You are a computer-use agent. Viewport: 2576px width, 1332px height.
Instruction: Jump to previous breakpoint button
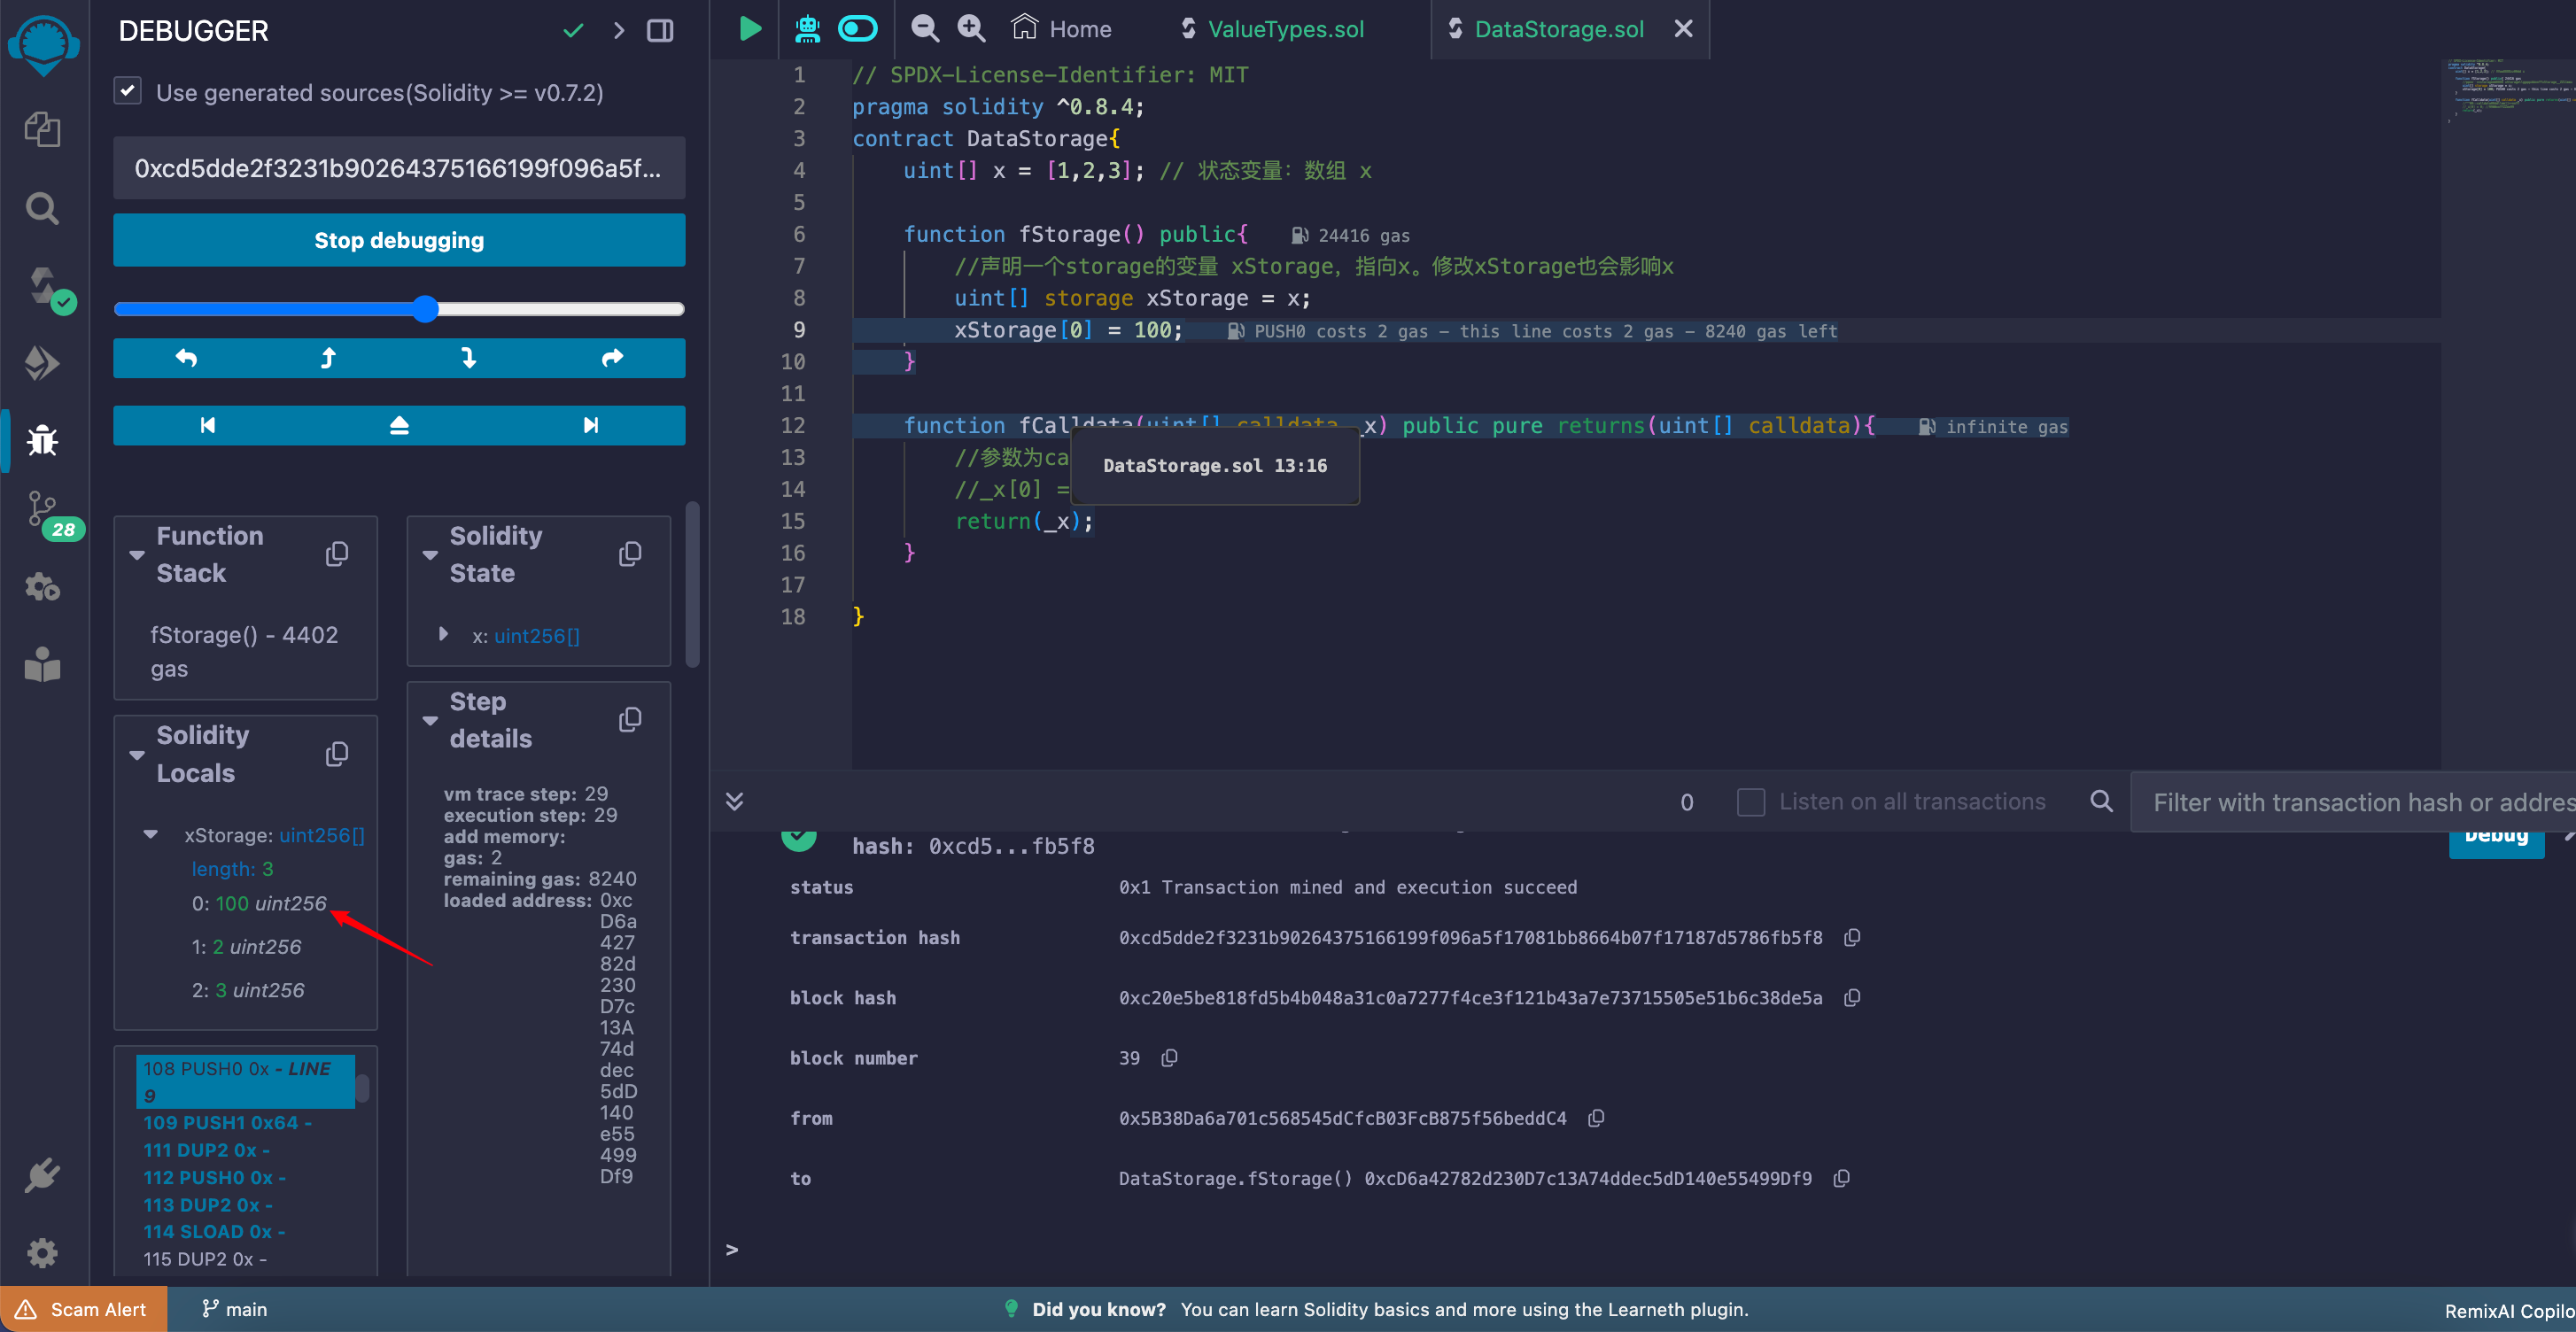pyautogui.click(x=208, y=425)
